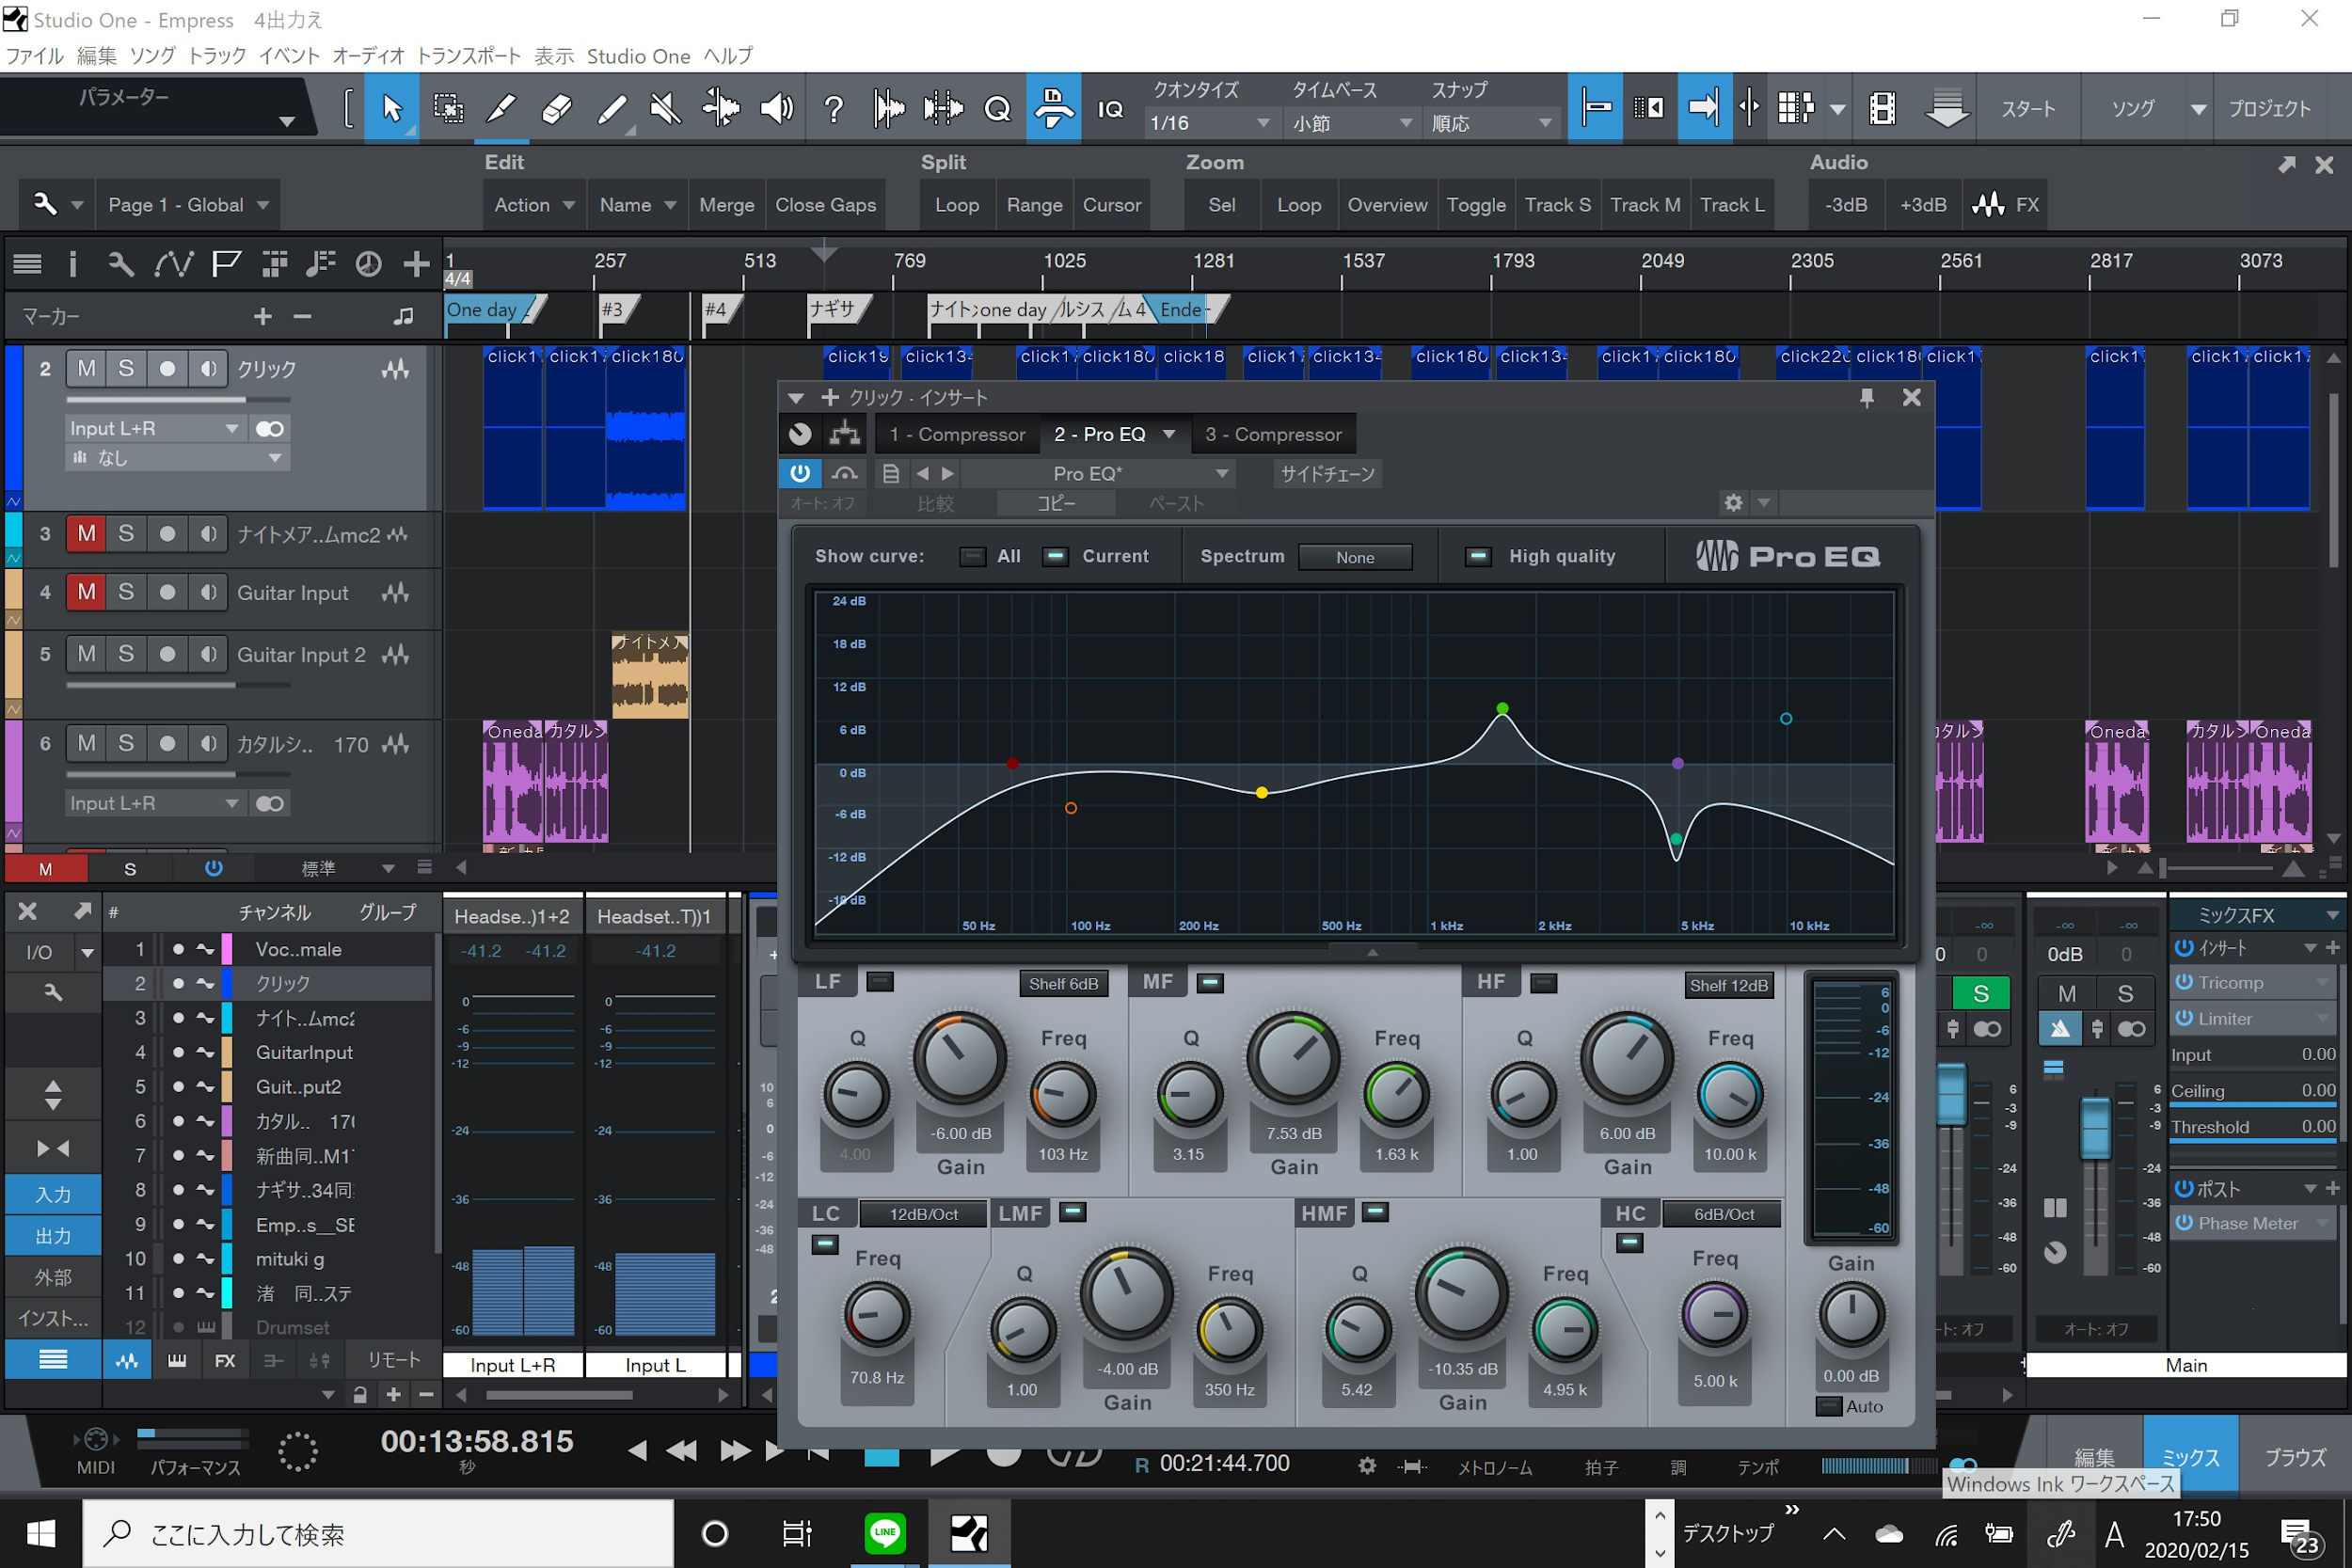
Task: Open the Snap 順応 dropdown
Action: (1491, 123)
